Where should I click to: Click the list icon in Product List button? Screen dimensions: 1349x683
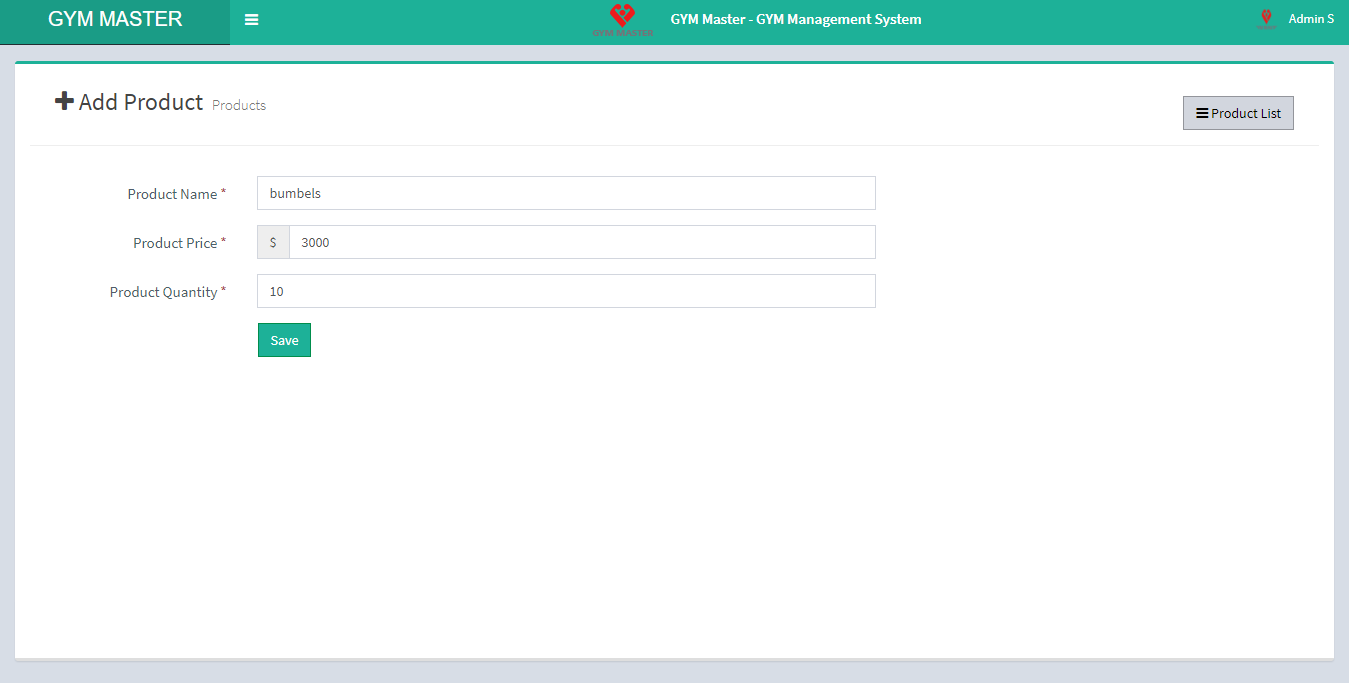point(1202,114)
